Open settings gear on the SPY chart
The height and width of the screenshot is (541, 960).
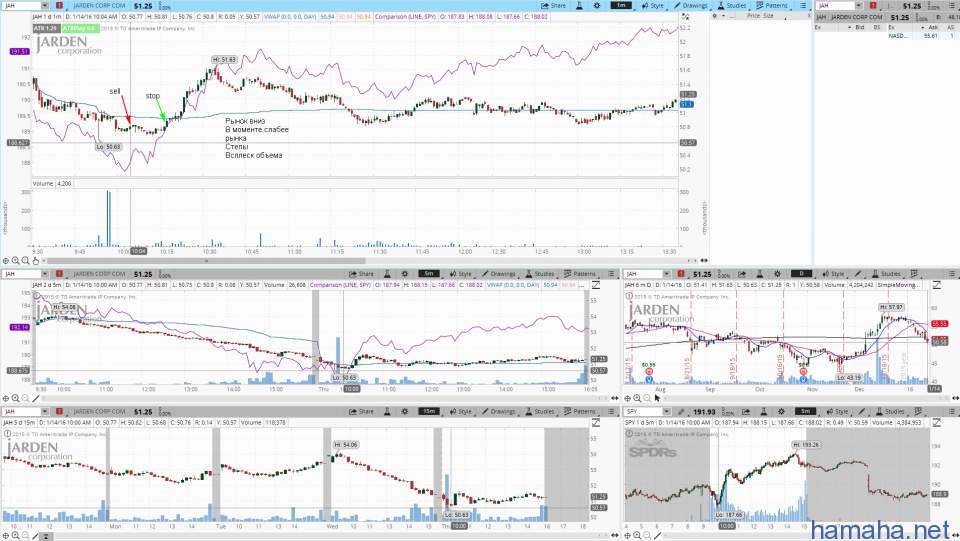[781, 411]
